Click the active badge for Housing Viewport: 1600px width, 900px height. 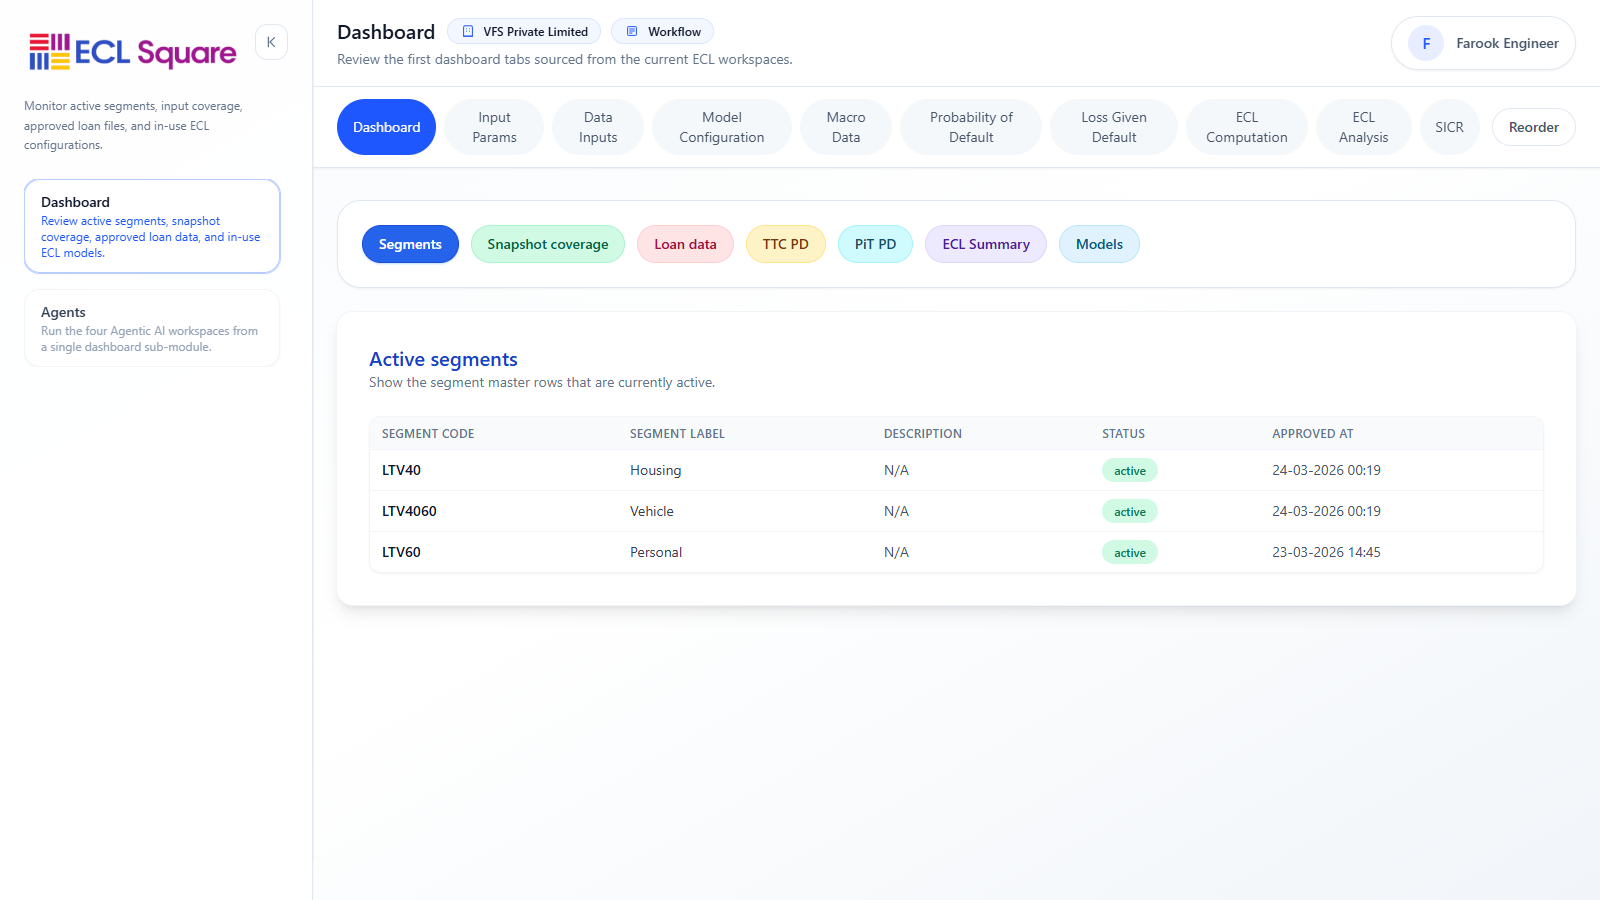click(x=1130, y=470)
